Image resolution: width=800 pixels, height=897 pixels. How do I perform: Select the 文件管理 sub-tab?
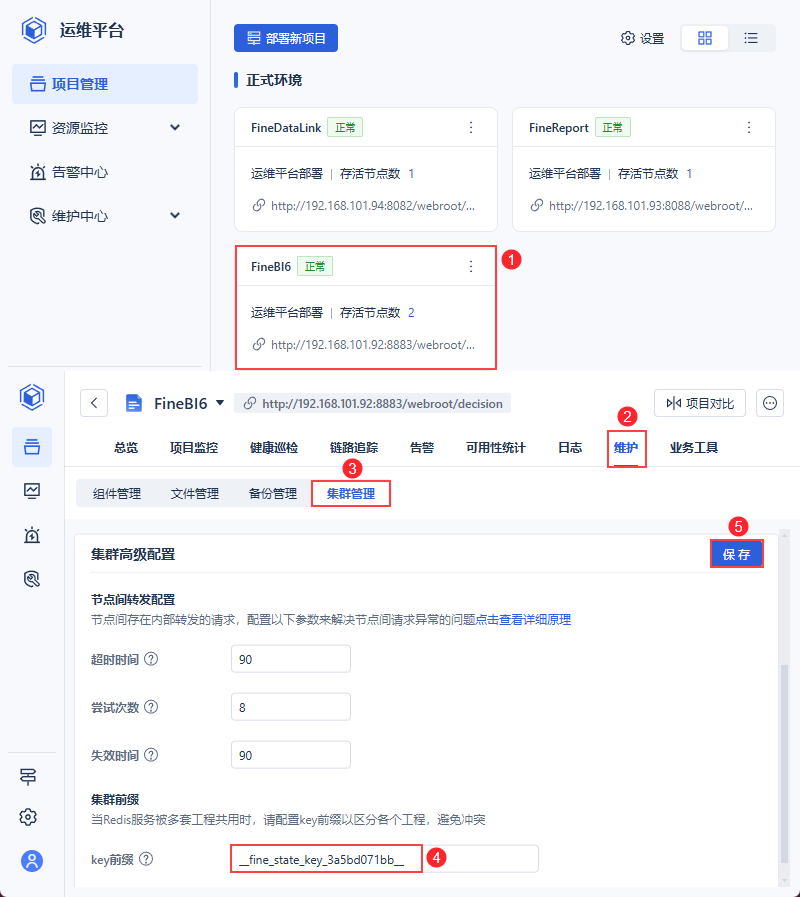coord(195,494)
